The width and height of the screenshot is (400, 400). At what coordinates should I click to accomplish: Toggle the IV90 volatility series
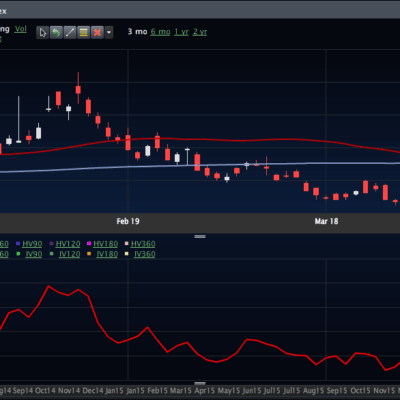point(34,254)
